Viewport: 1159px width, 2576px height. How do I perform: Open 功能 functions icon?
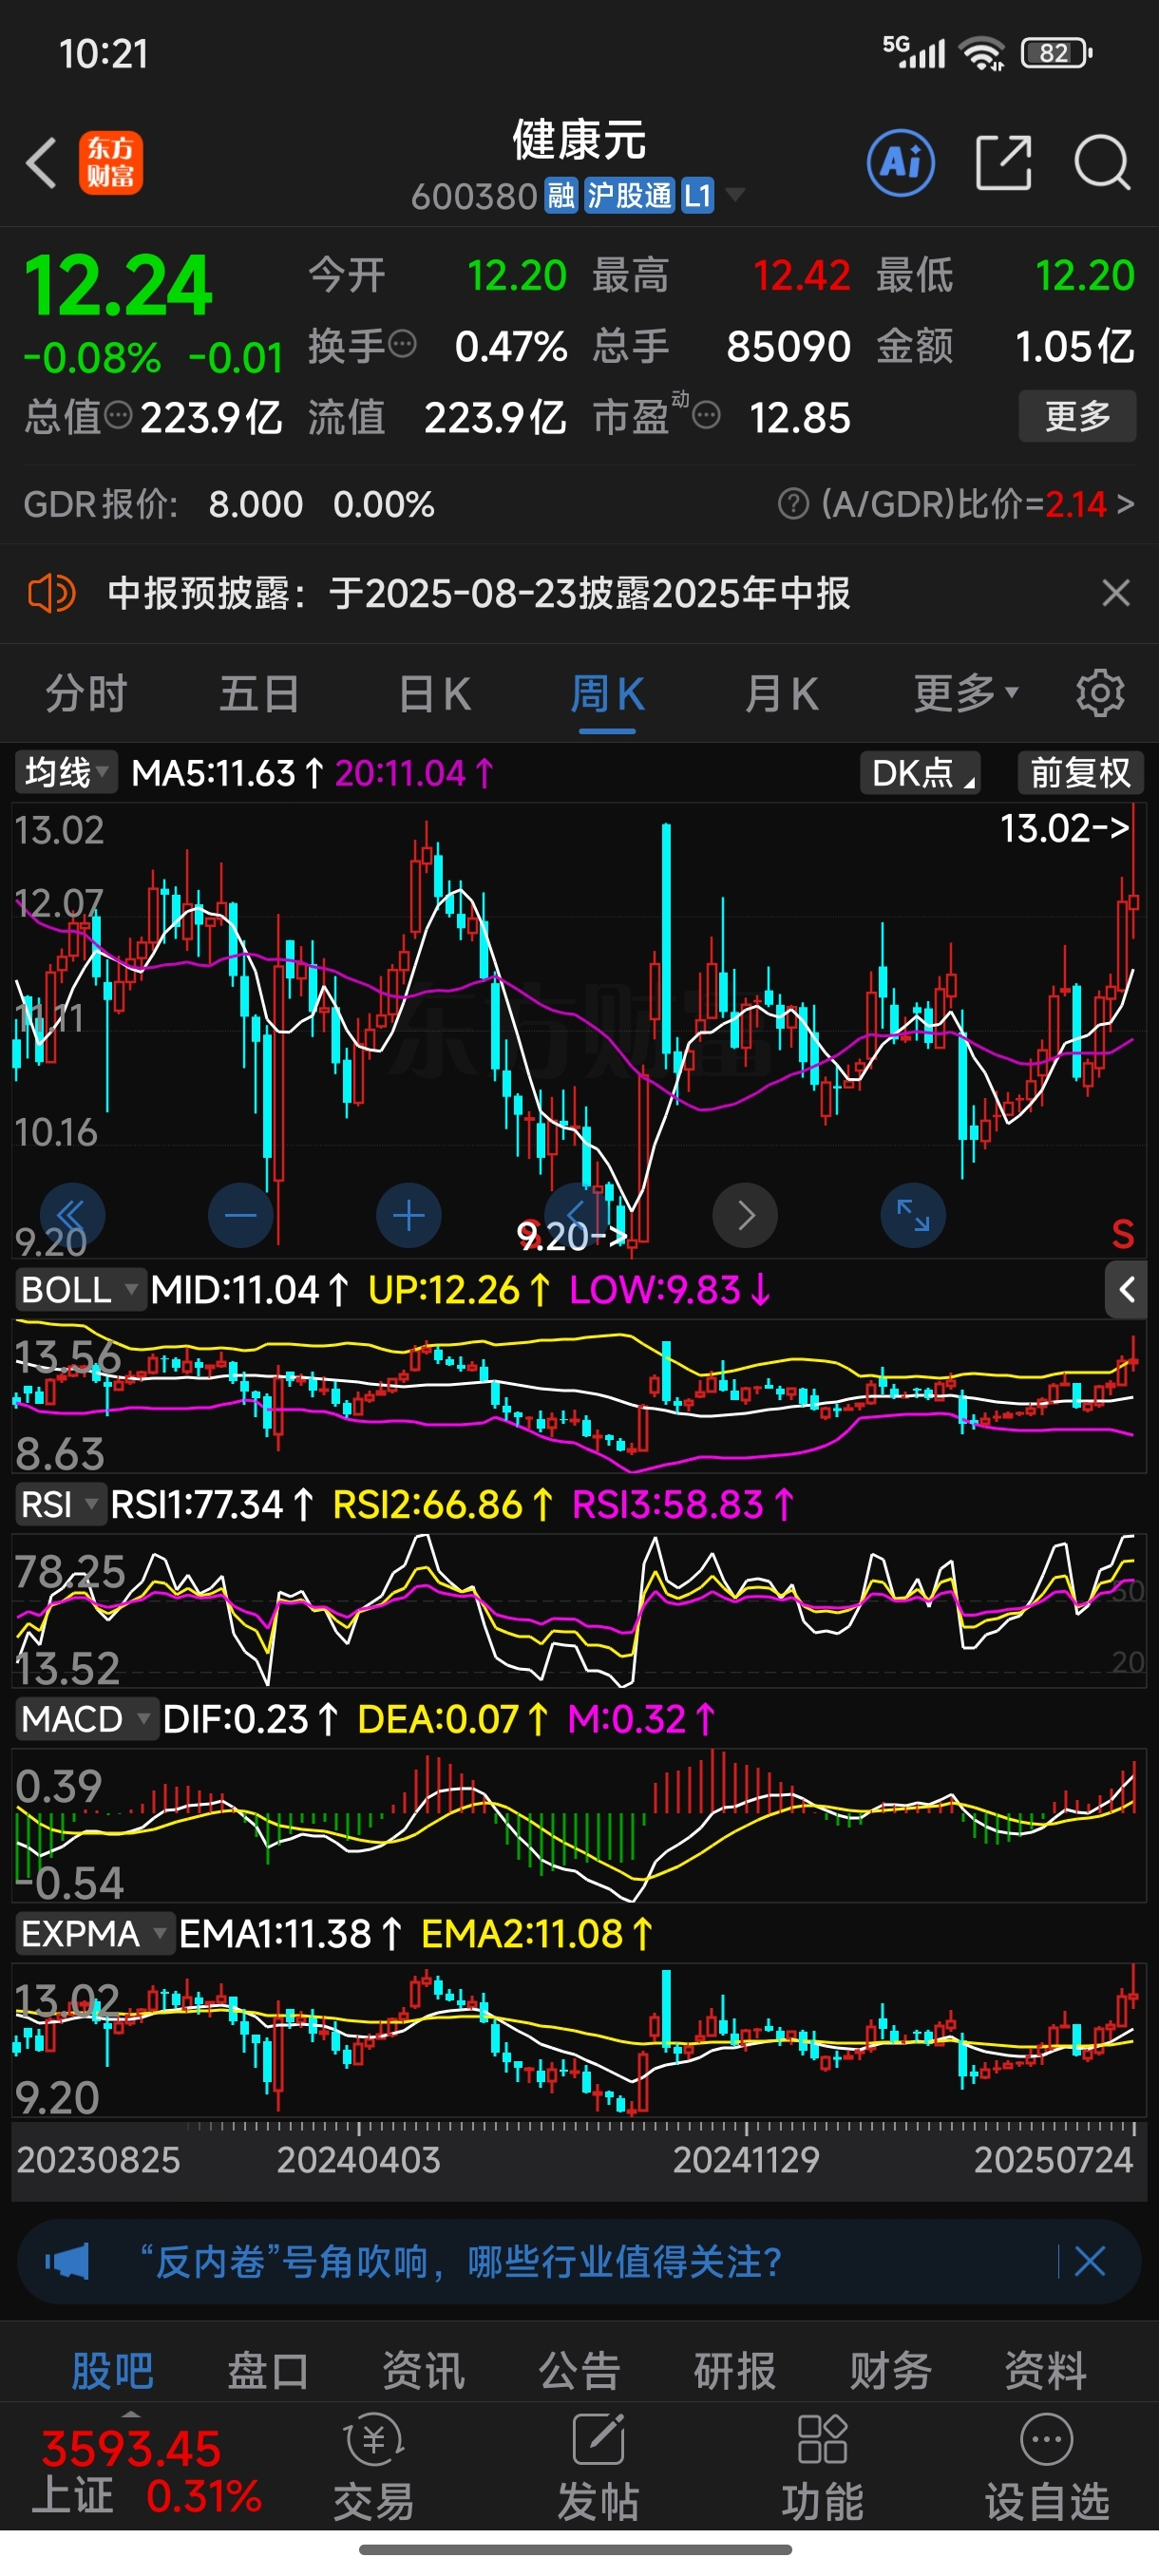click(x=822, y=2467)
